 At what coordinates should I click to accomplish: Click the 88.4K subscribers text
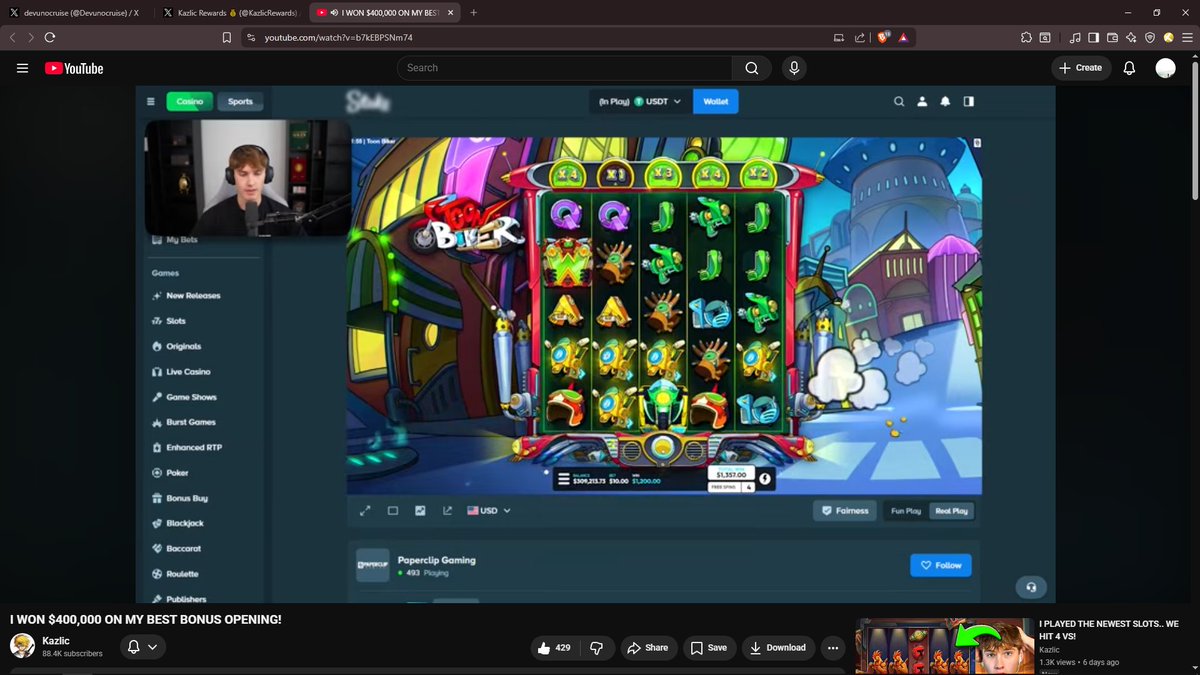pyautogui.click(x=72, y=654)
